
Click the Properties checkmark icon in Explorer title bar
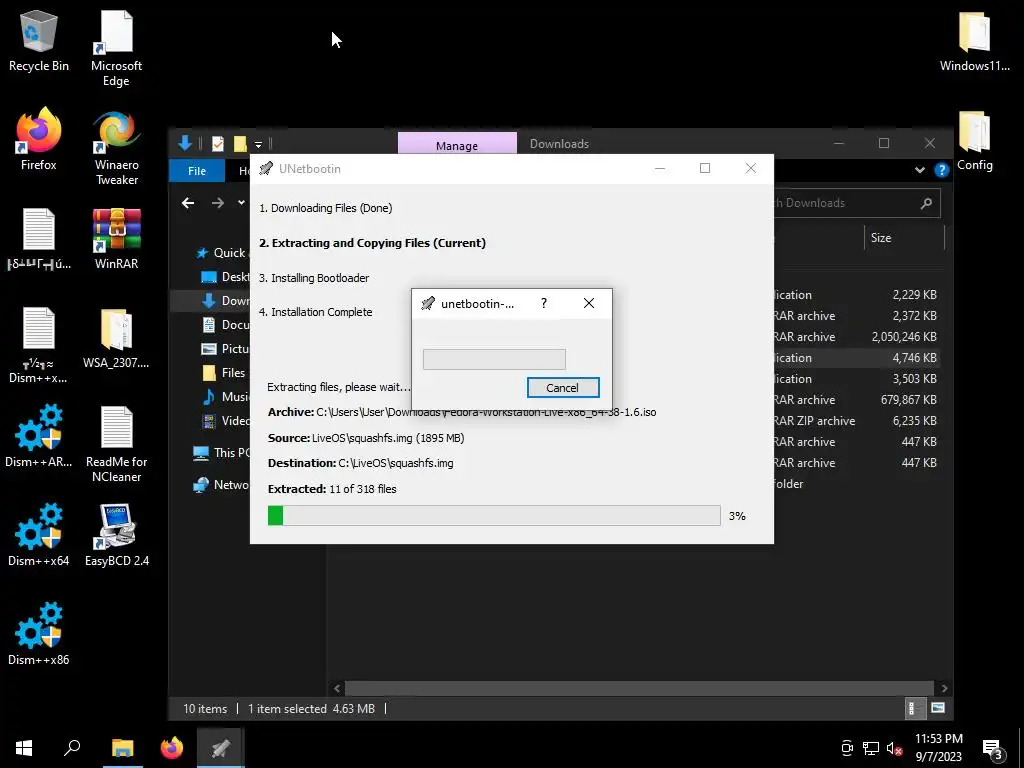(x=218, y=144)
